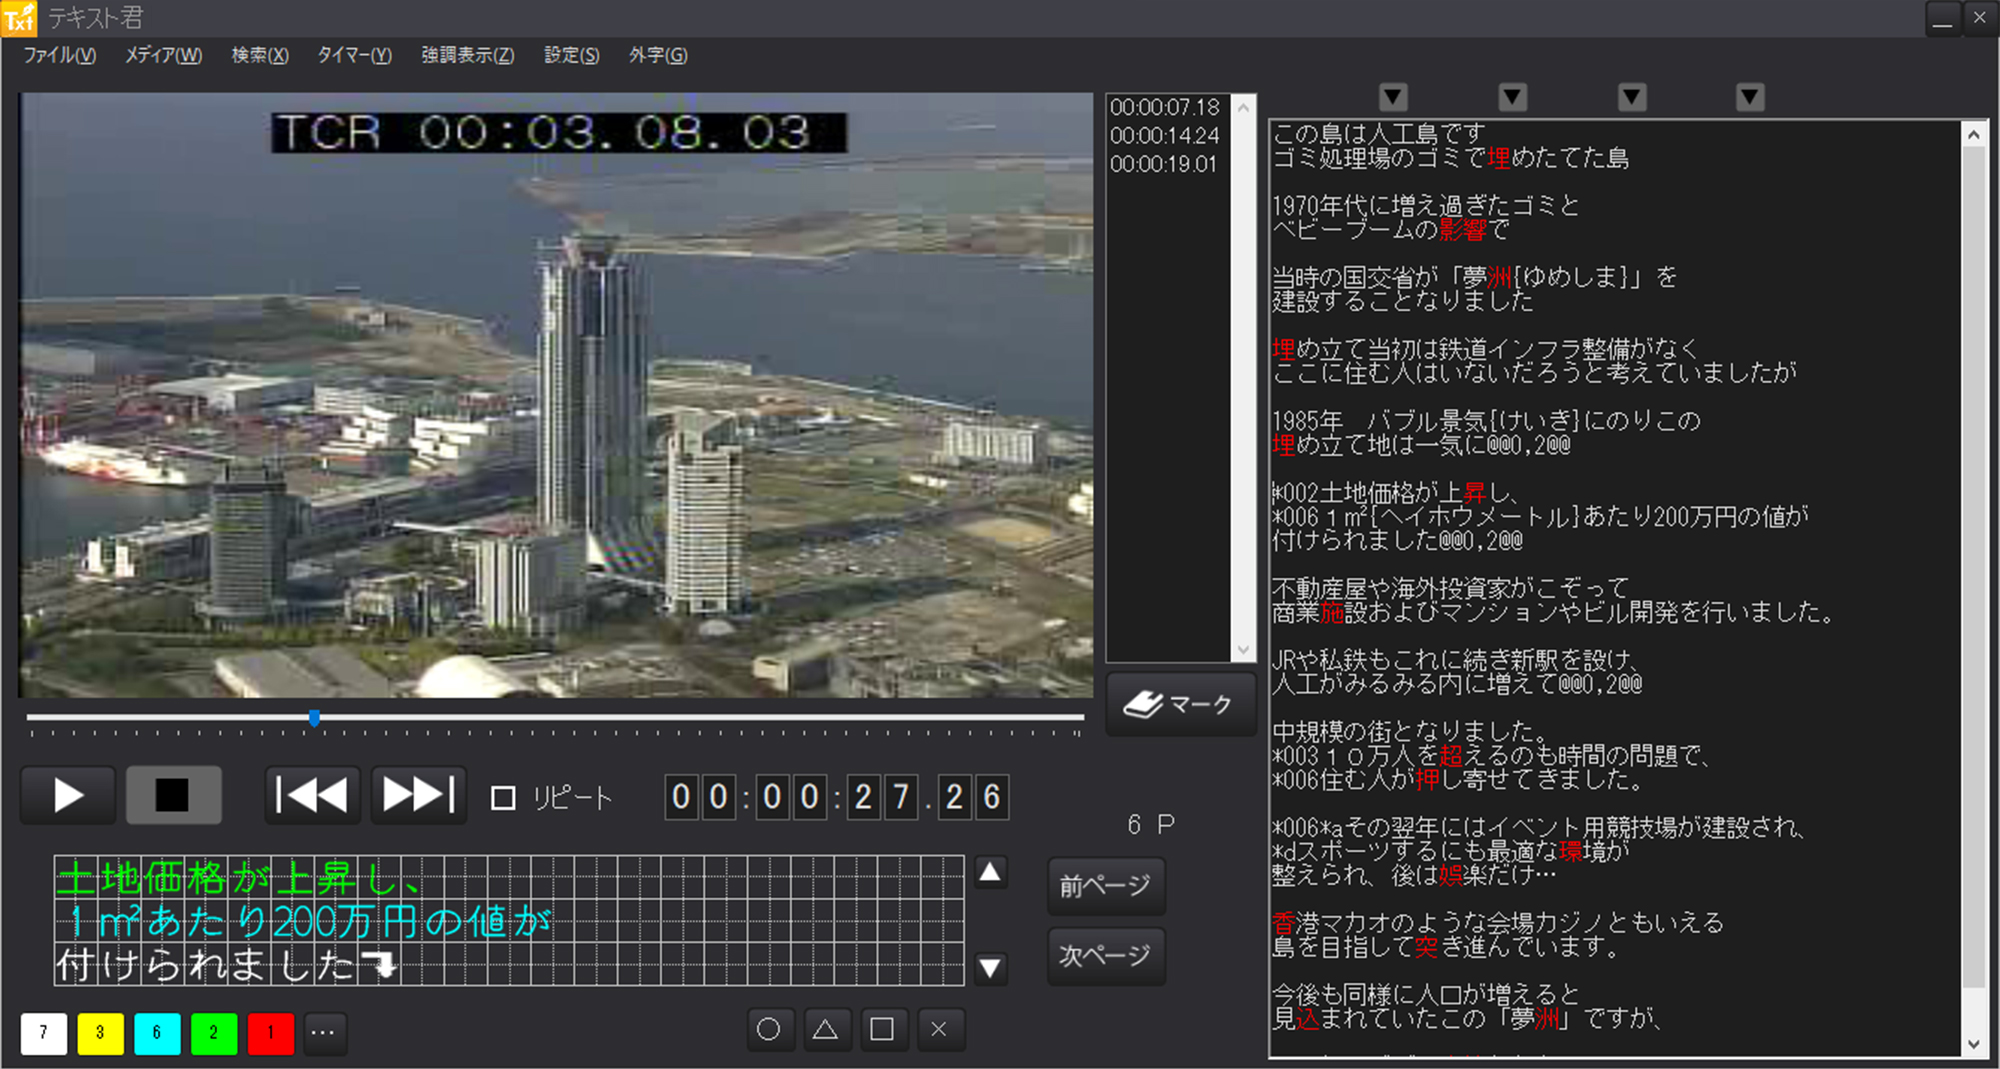Open the 外字(G) menu
The image size is (2000, 1069).
(658, 55)
